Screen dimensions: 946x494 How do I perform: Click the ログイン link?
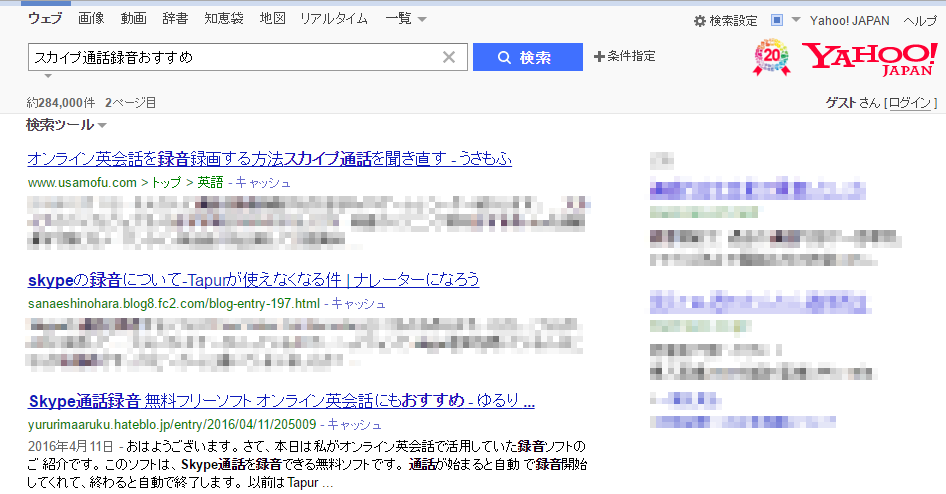click(x=910, y=103)
